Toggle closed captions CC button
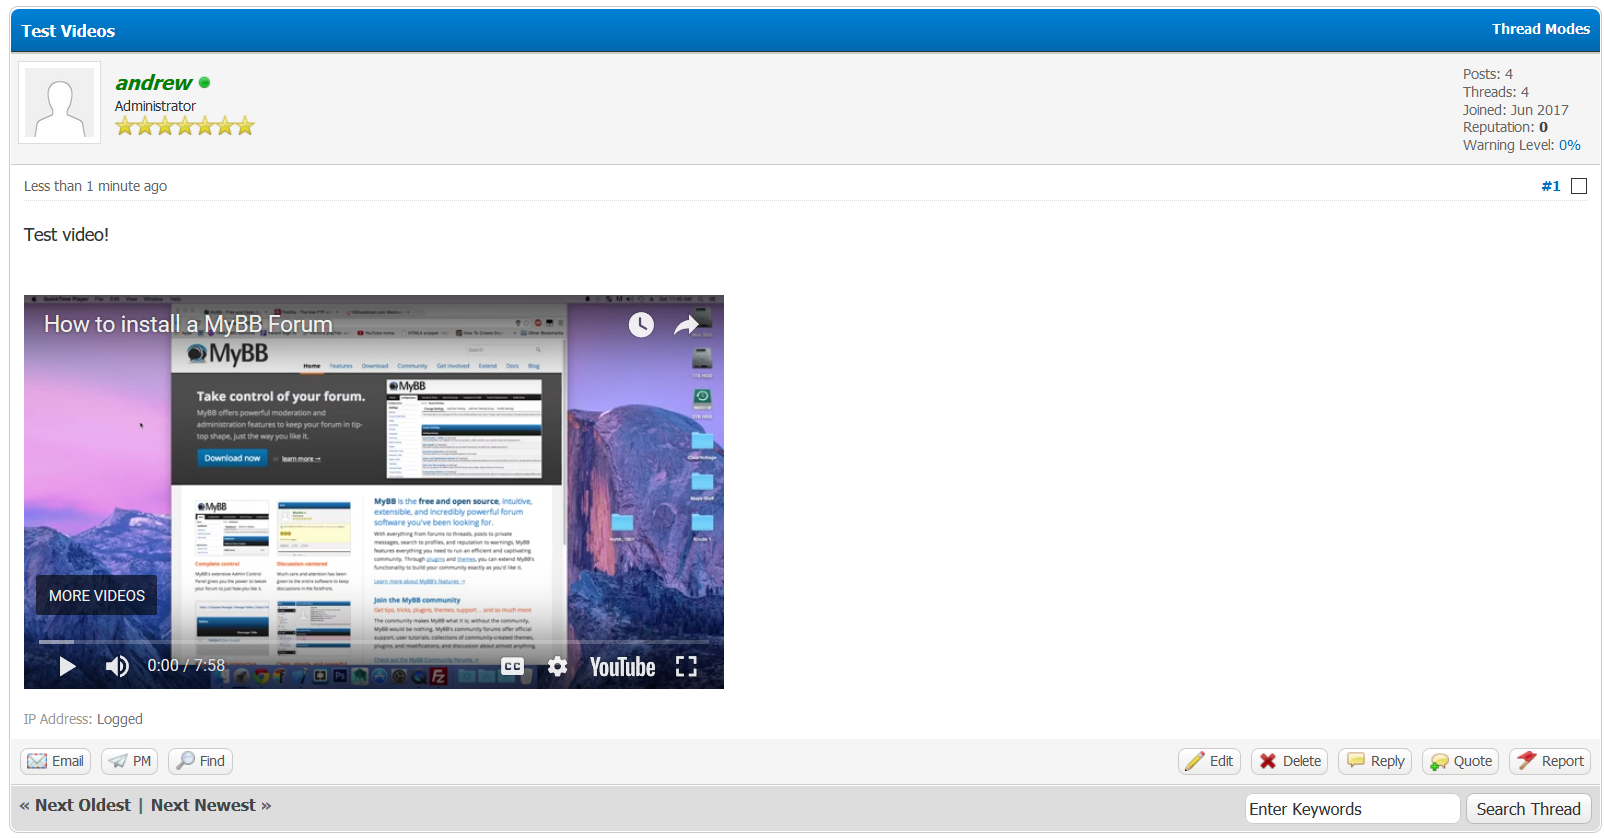This screenshot has width=1604, height=838. pos(512,666)
